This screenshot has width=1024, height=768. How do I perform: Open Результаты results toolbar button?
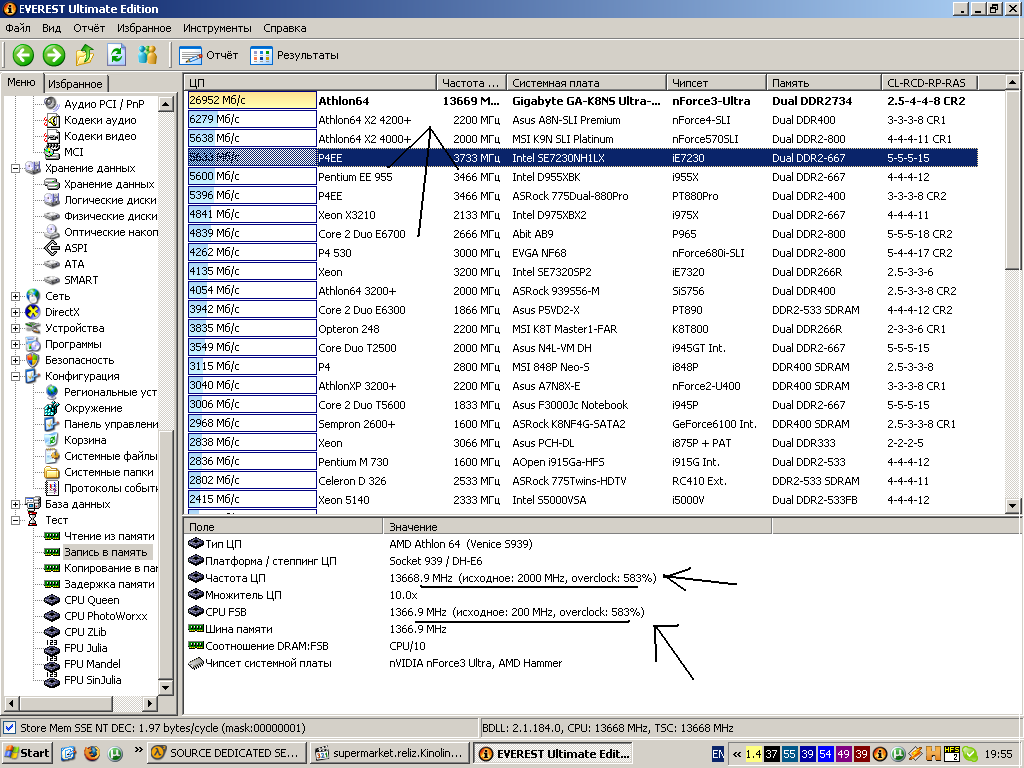click(x=295, y=56)
